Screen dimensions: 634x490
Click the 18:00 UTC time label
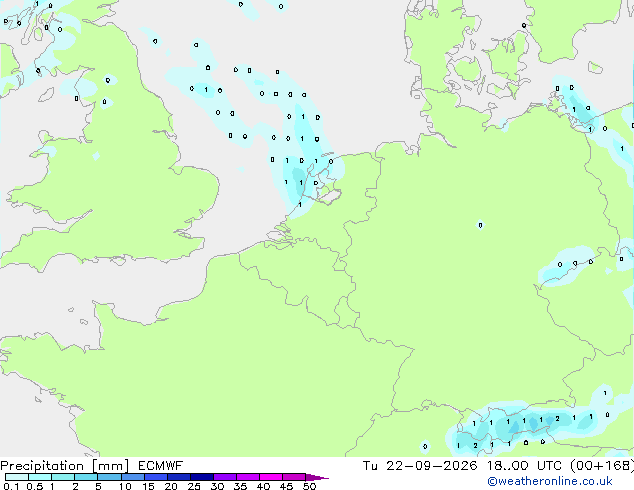tap(524, 466)
